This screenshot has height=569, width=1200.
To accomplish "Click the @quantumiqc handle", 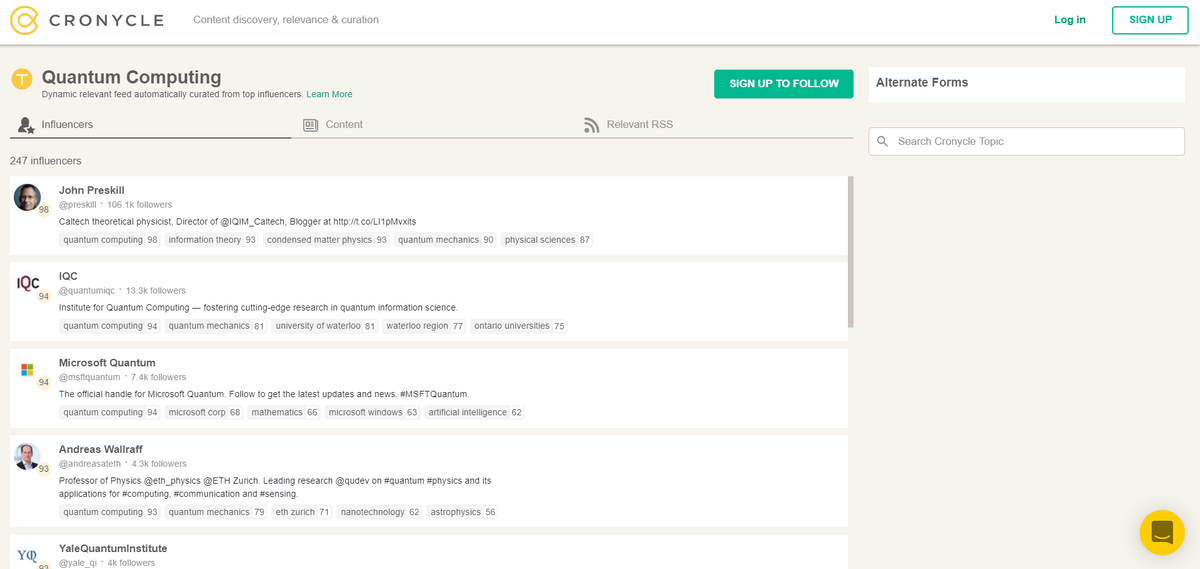I will point(87,291).
